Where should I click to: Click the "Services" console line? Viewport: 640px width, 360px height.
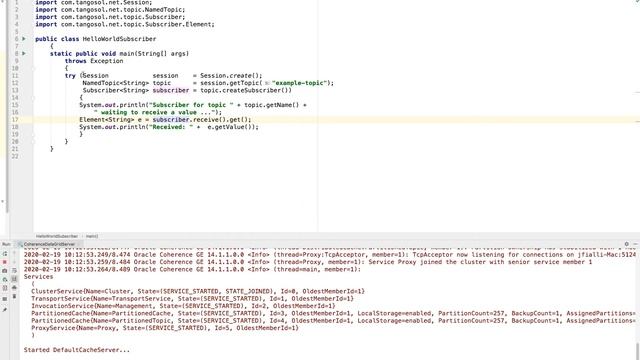pyautogui.click(x=38, y=276)
